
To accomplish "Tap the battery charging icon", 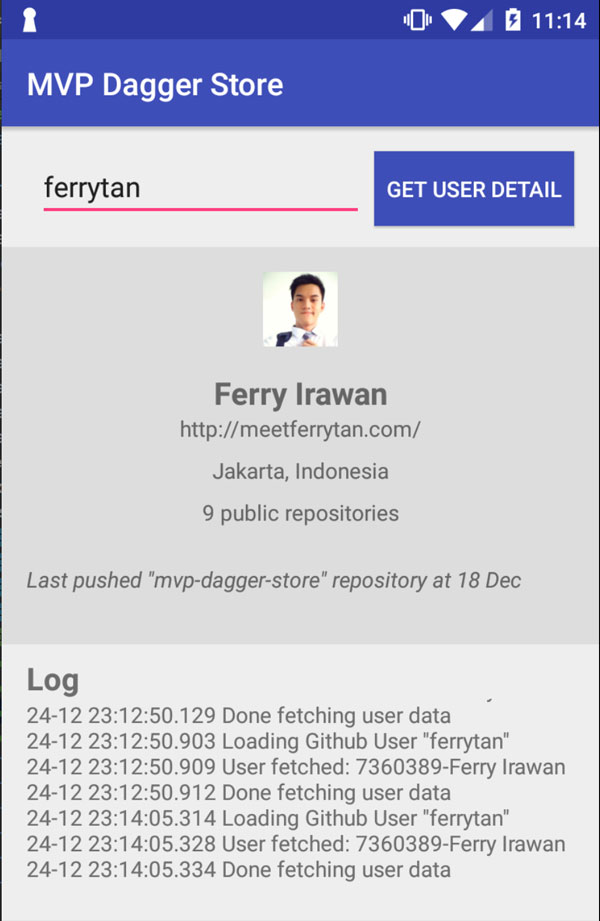I will coord(512,20).
